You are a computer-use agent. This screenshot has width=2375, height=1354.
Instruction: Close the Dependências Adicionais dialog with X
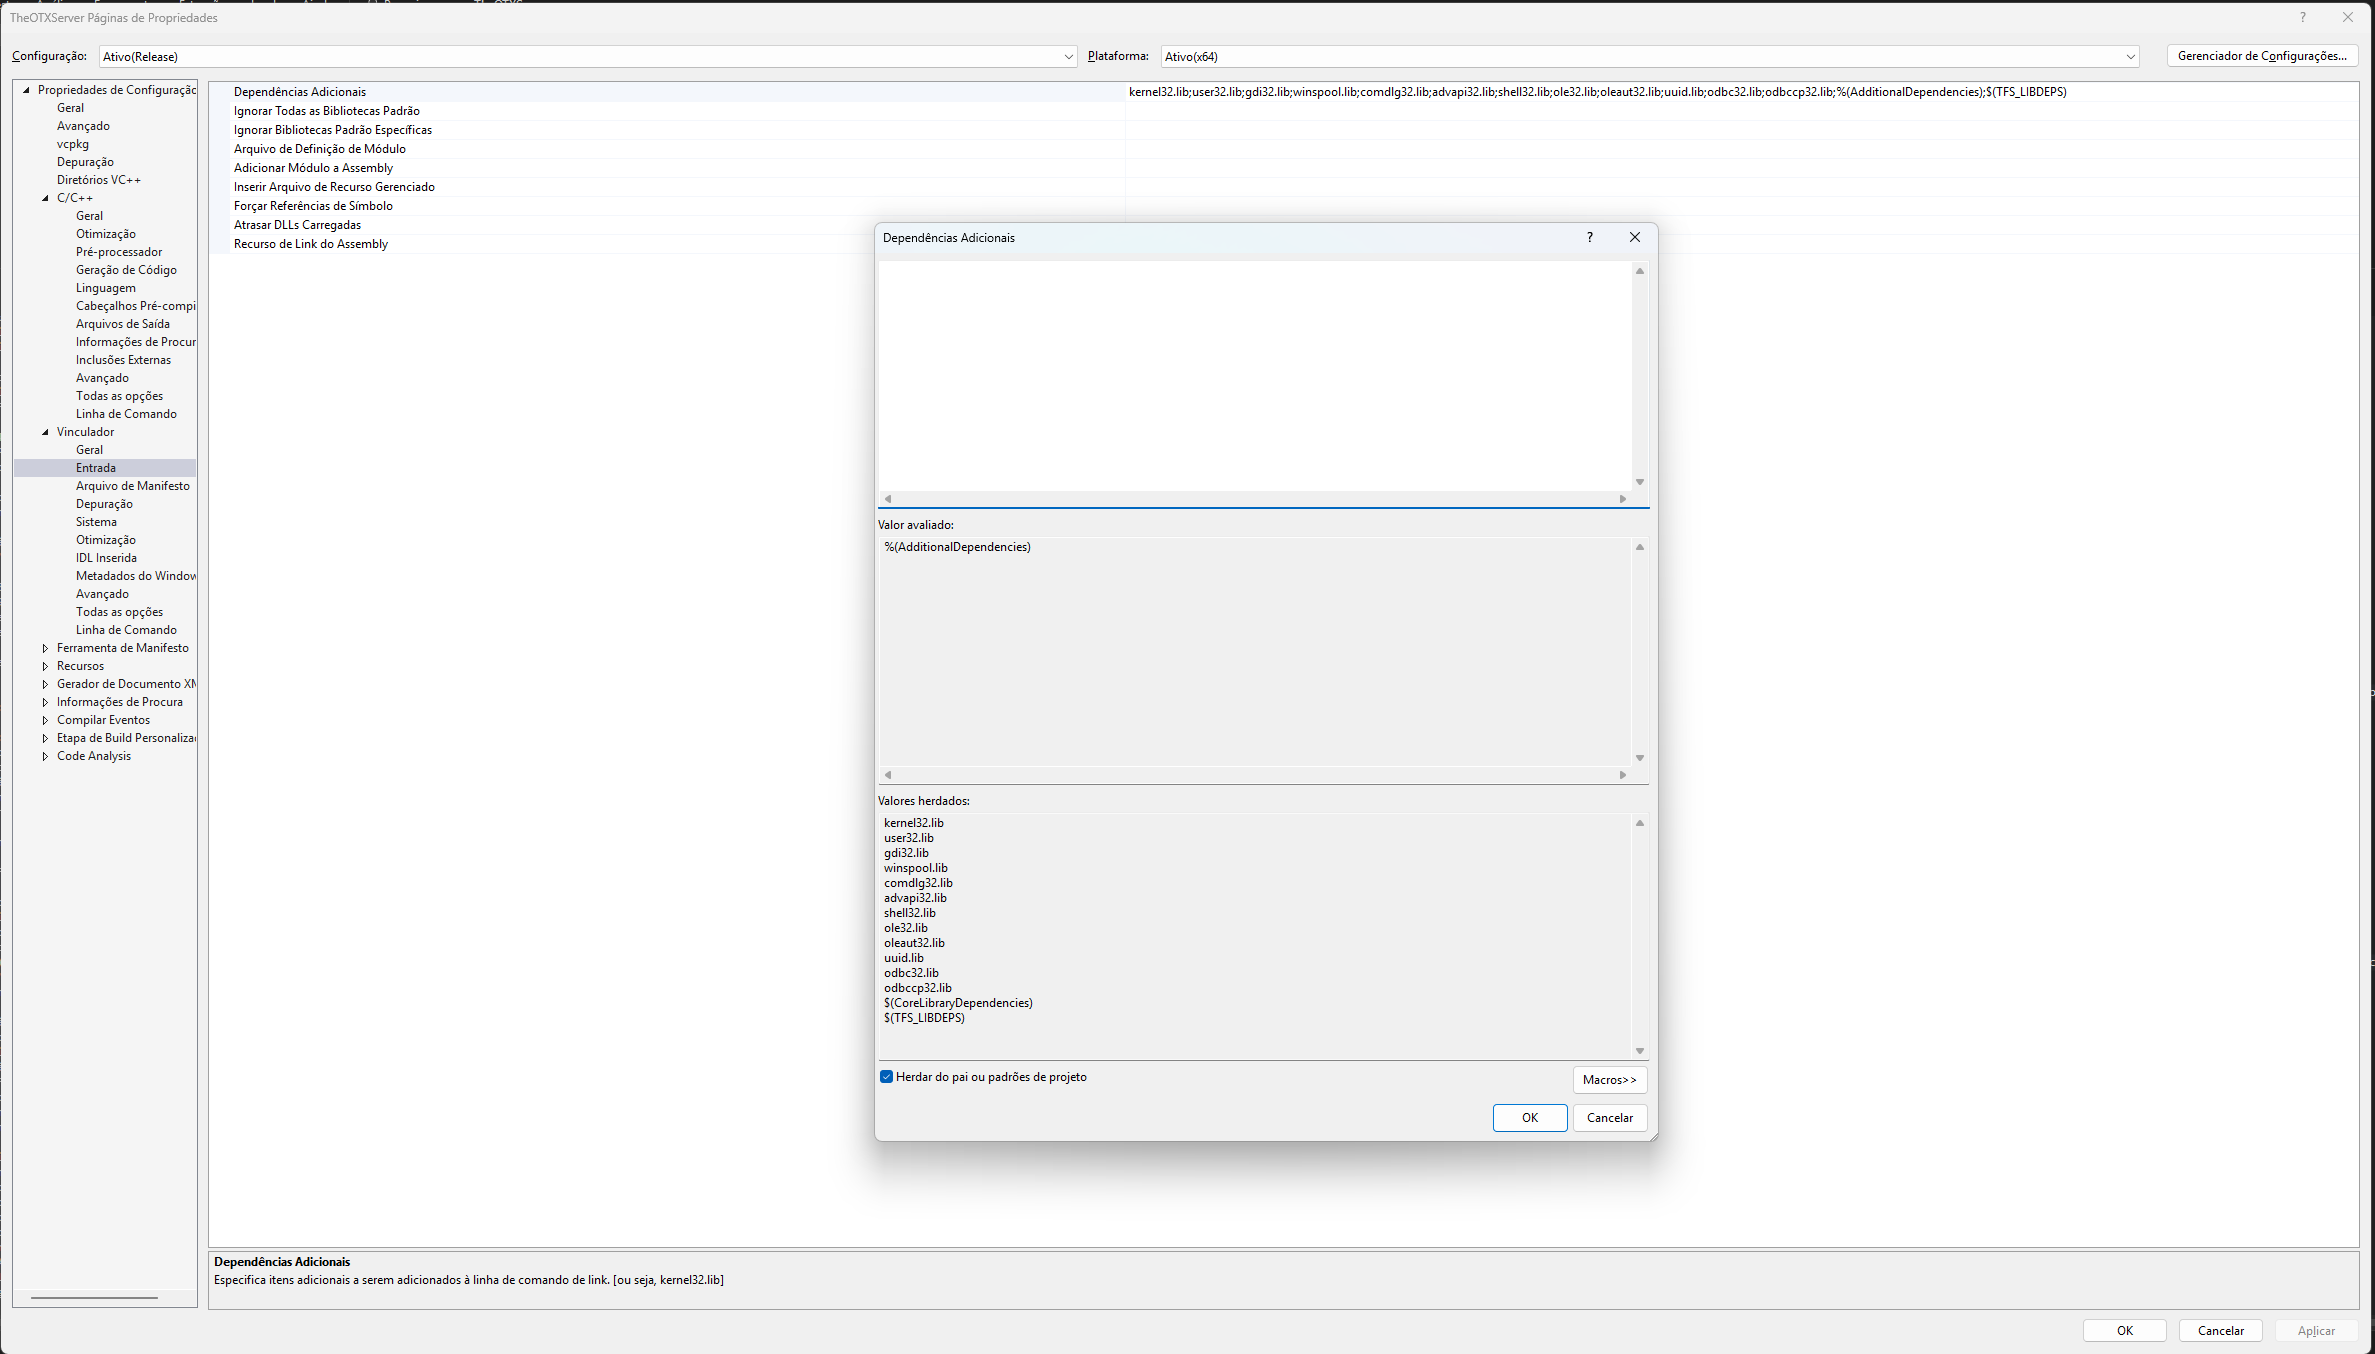pyautogui.click(x=1635, y=237)
